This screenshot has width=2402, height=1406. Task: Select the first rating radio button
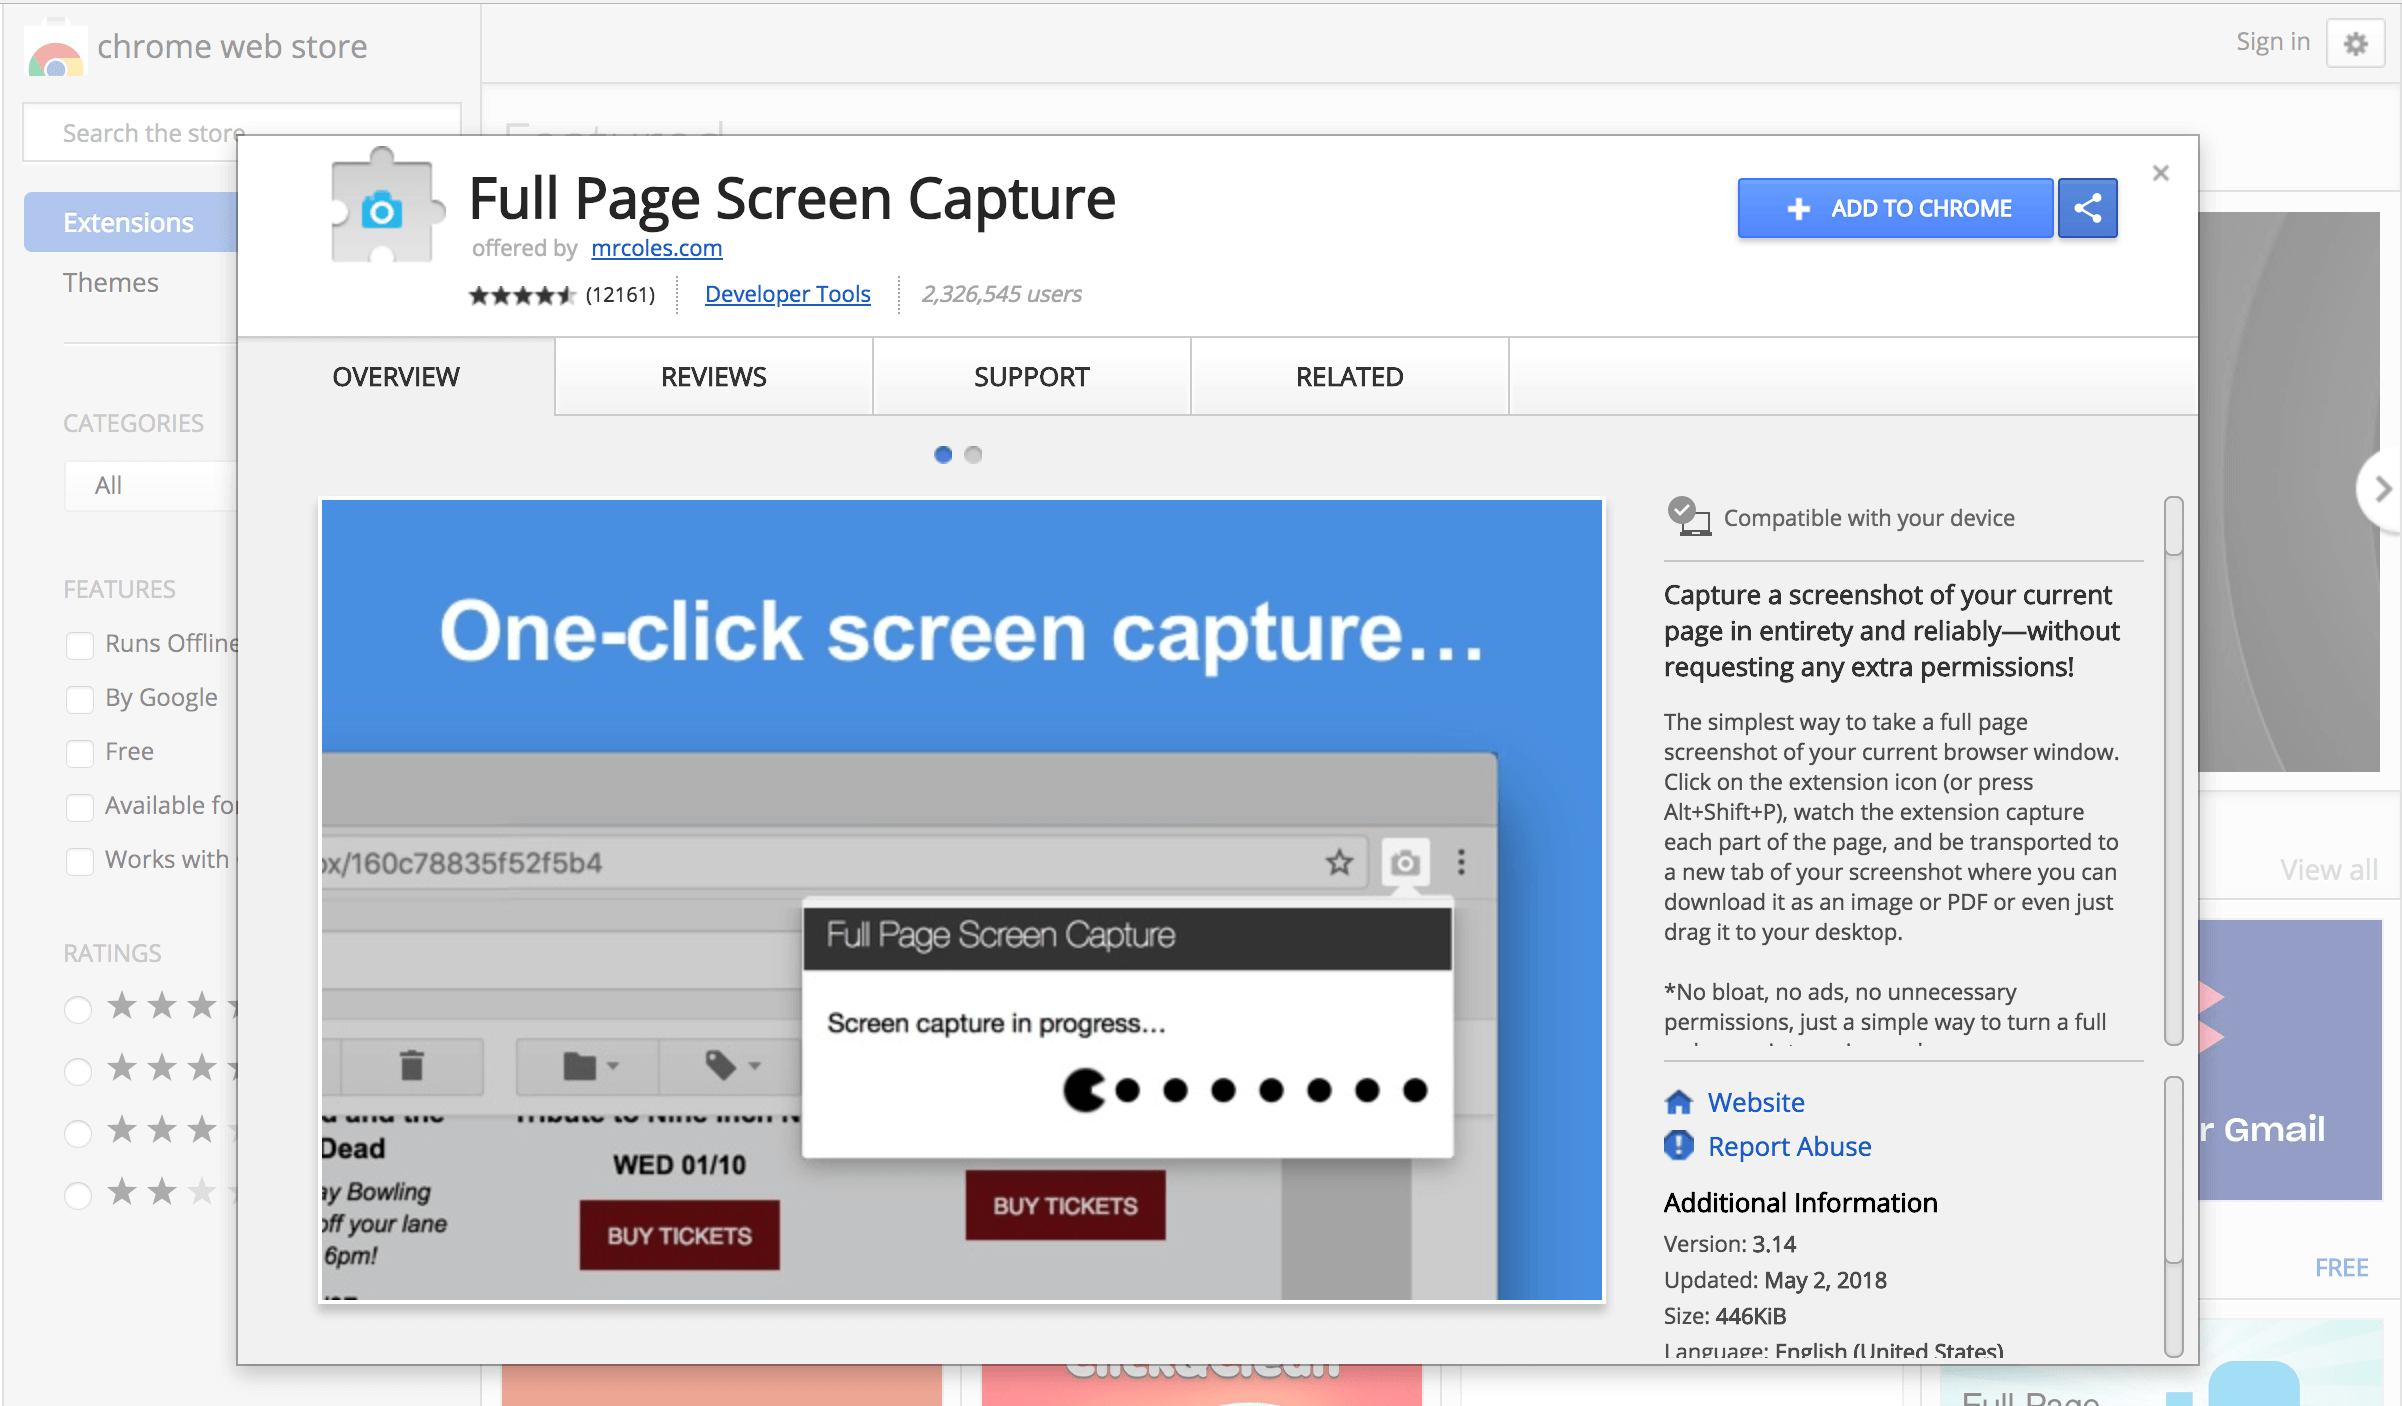pos(78,1009)
